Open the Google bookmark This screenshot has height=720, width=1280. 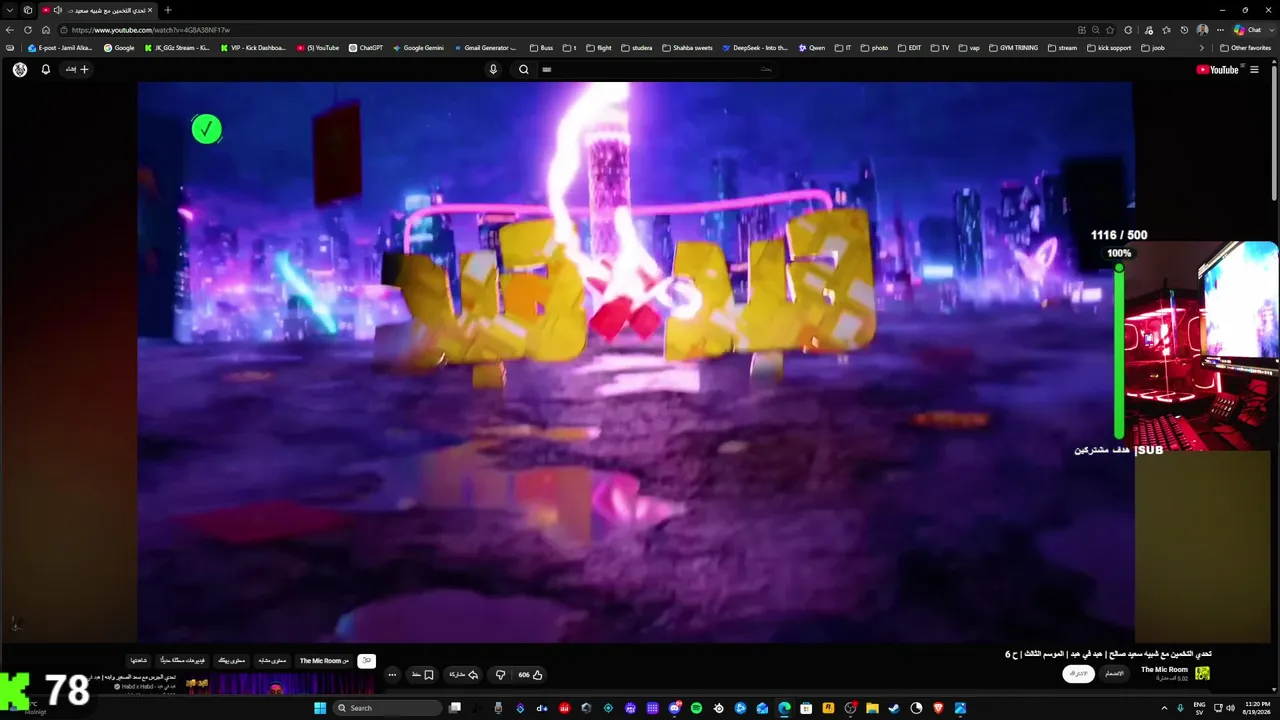pyautogui.click(x=119, y=48)
